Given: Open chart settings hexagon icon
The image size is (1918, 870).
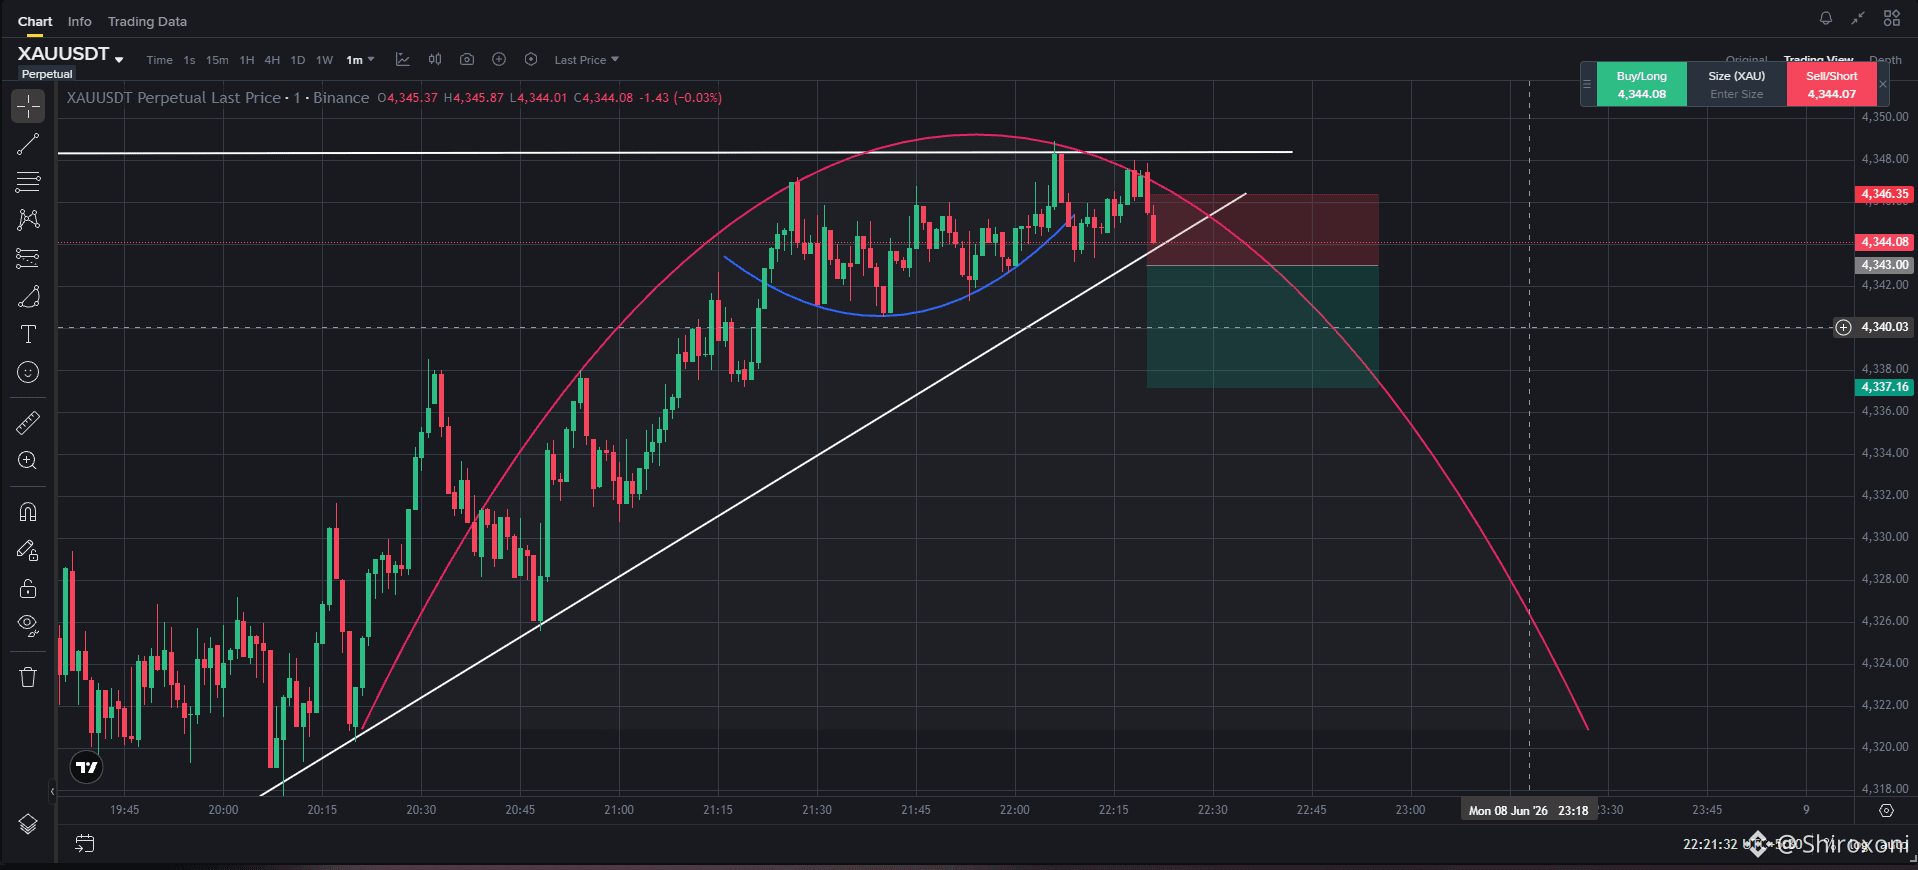Looking at the screenshot, I should 531,60.
